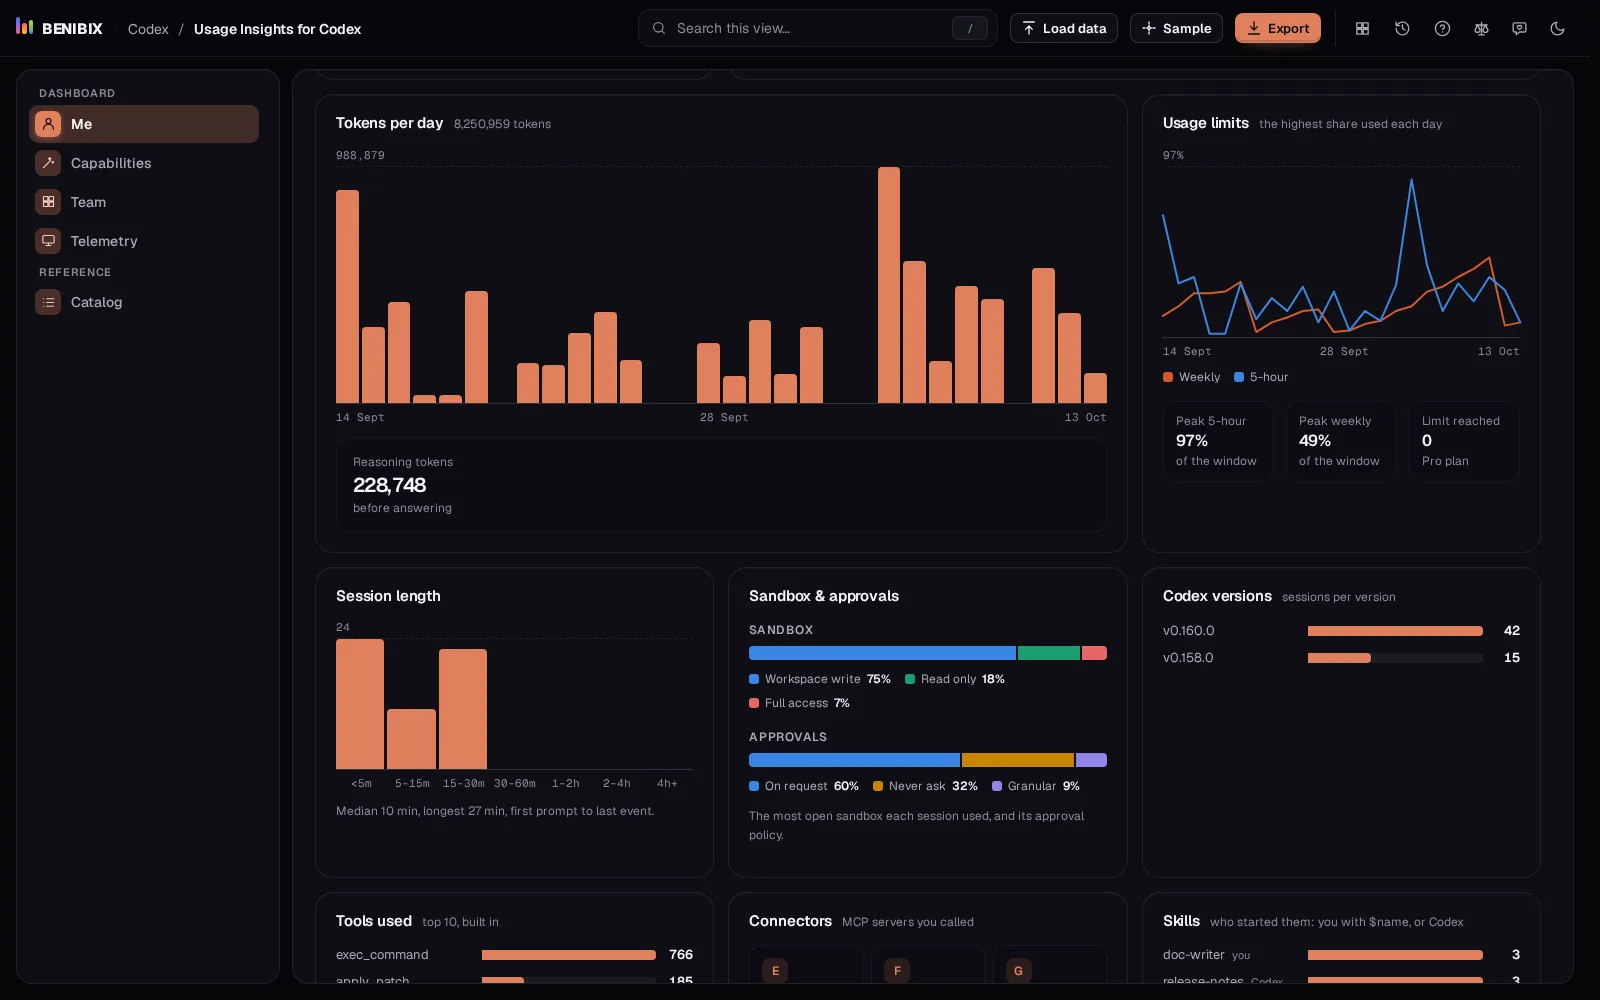Click the Export button
The height and width of the screenshot is (1000, 1600).
(1277, 28)
